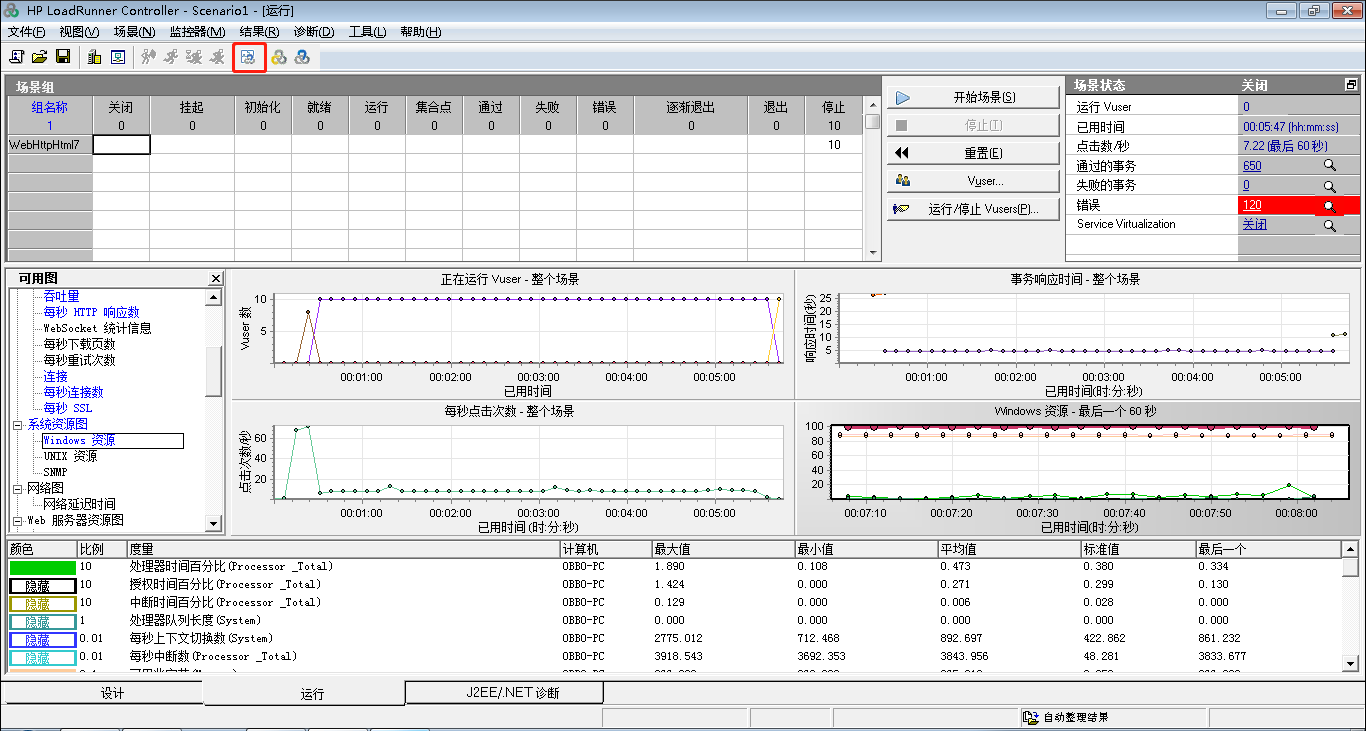This screenshot has height=731, width=1366.
Task: Show the hidden 每秒上下文切换数 measurement
Action: 42,639
